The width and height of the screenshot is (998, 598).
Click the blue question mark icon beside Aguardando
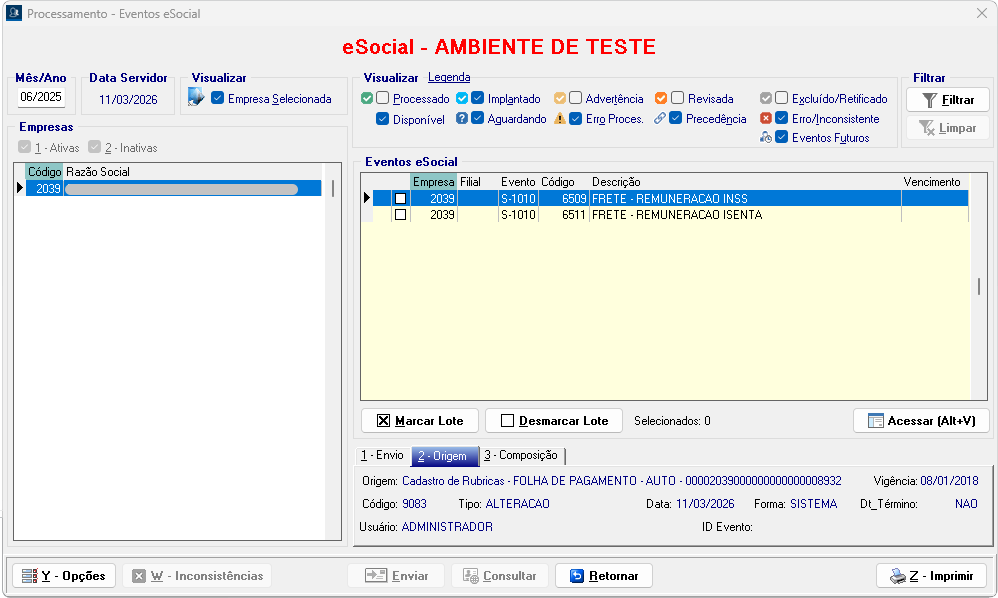(x=462, y=119)
